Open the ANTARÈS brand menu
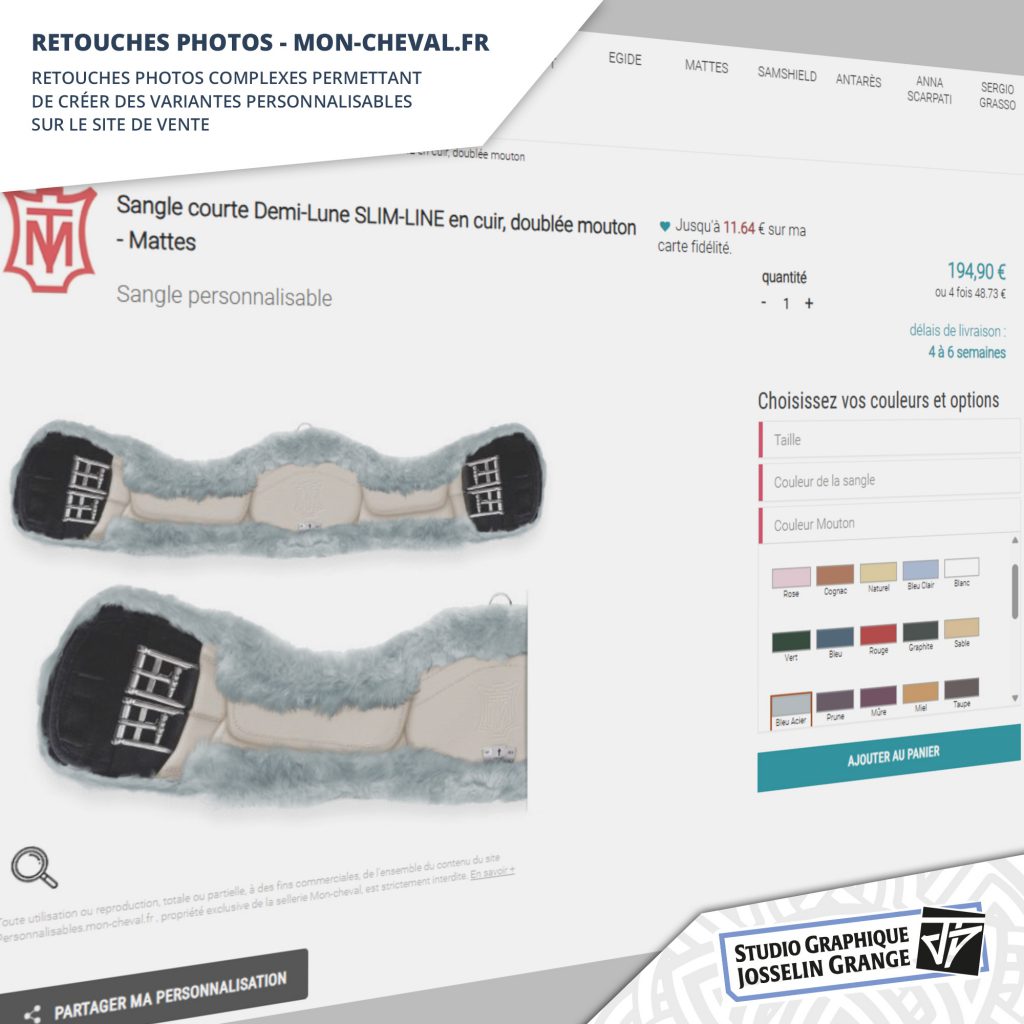The width and height of the screenshot is (1024, 1024). (x=858, y=80)
